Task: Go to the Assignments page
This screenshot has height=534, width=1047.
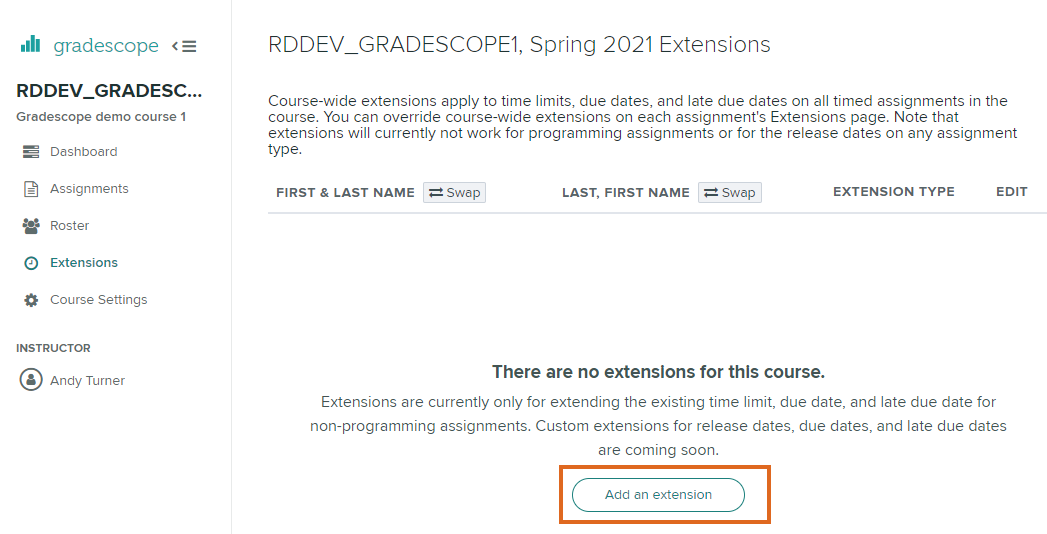Action: pyautogui.click(x=89, y=189)
